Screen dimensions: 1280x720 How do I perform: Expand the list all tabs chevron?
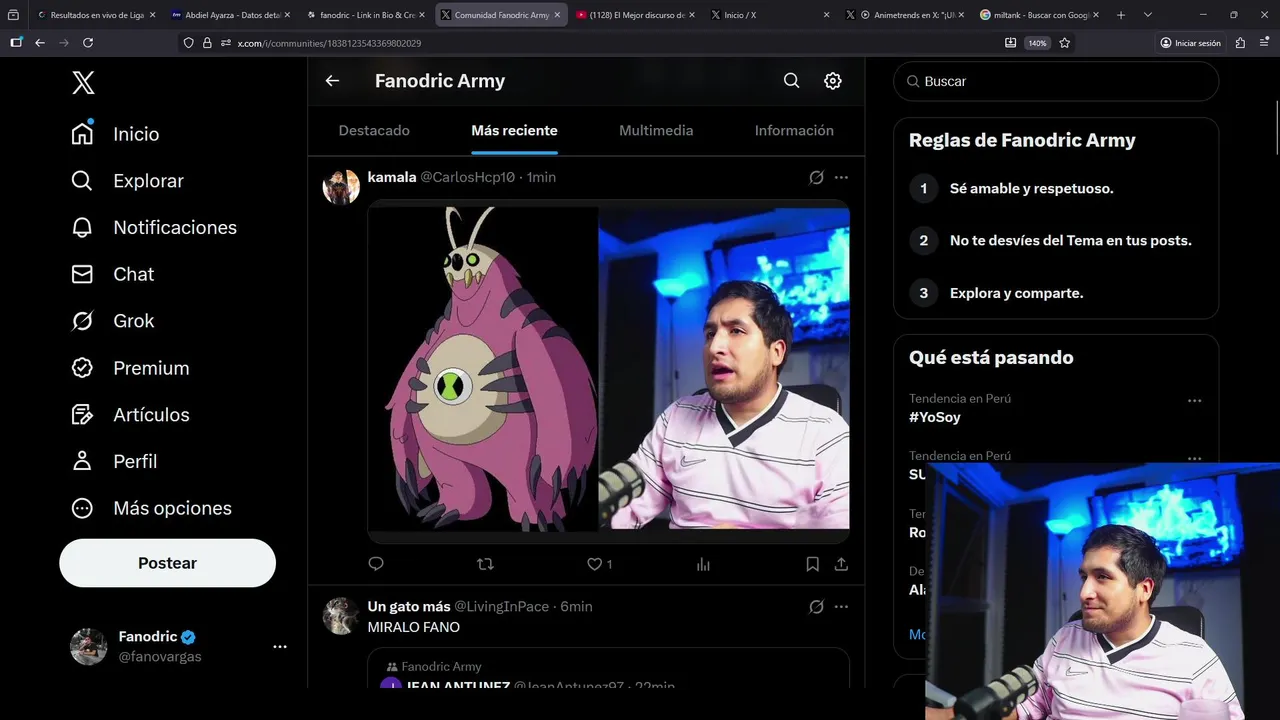[x=1147, y=15]
